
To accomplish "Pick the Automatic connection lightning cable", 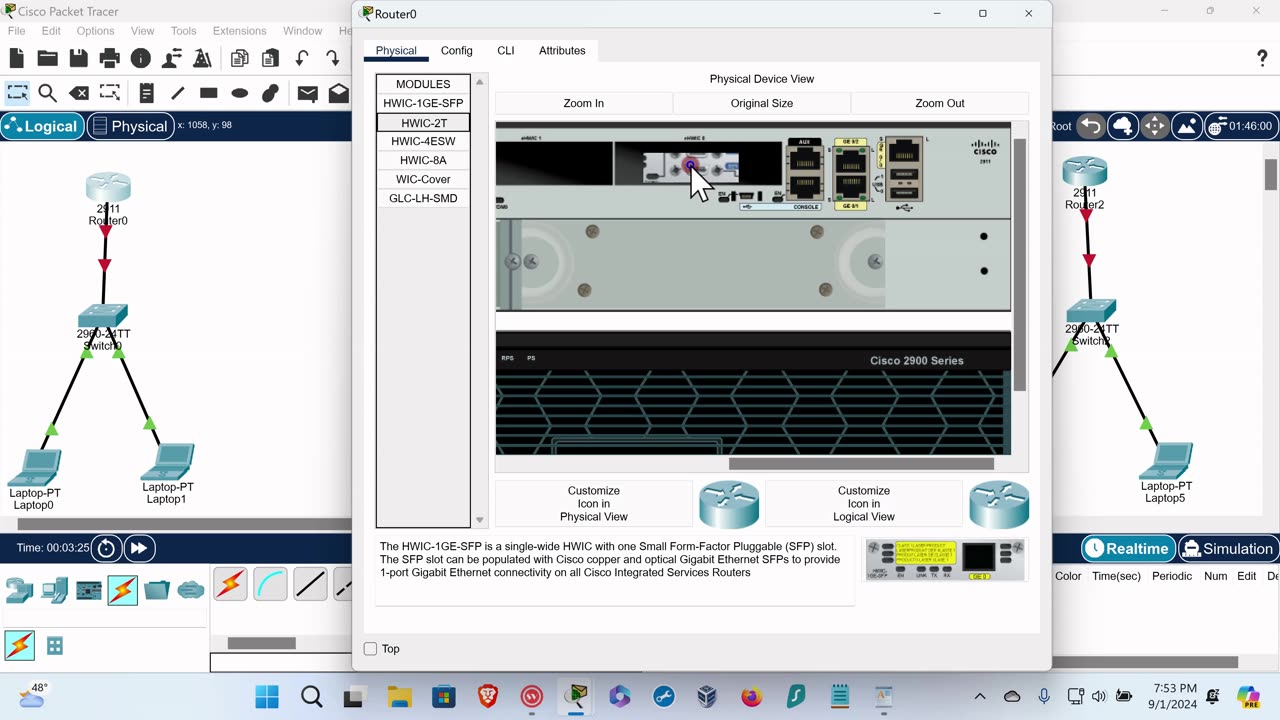I will pos(230,584).
